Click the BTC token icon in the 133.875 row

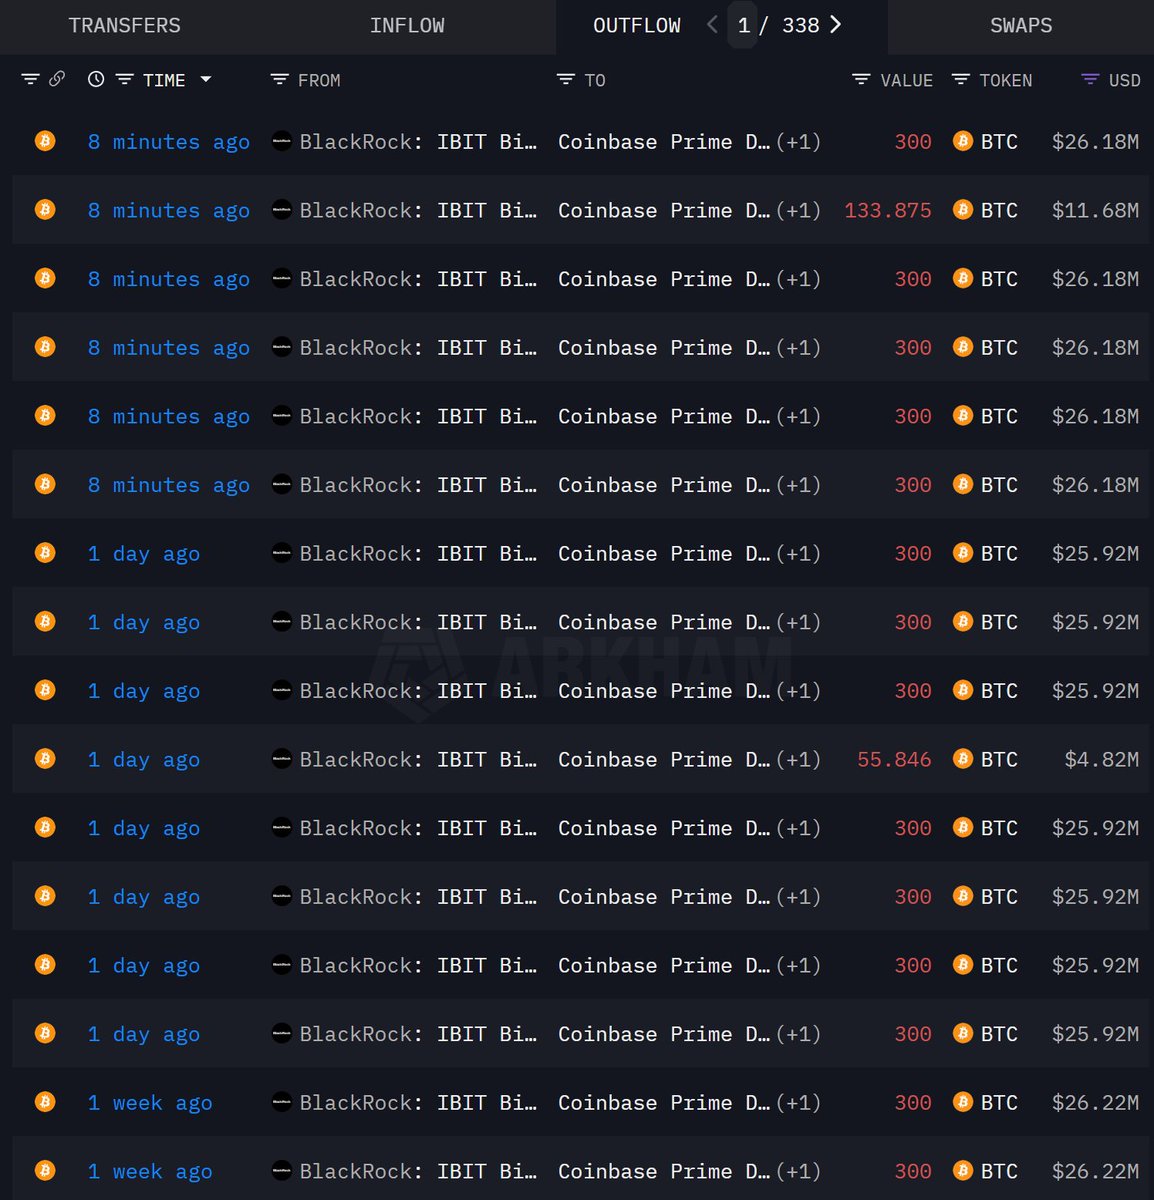[963, 210]
